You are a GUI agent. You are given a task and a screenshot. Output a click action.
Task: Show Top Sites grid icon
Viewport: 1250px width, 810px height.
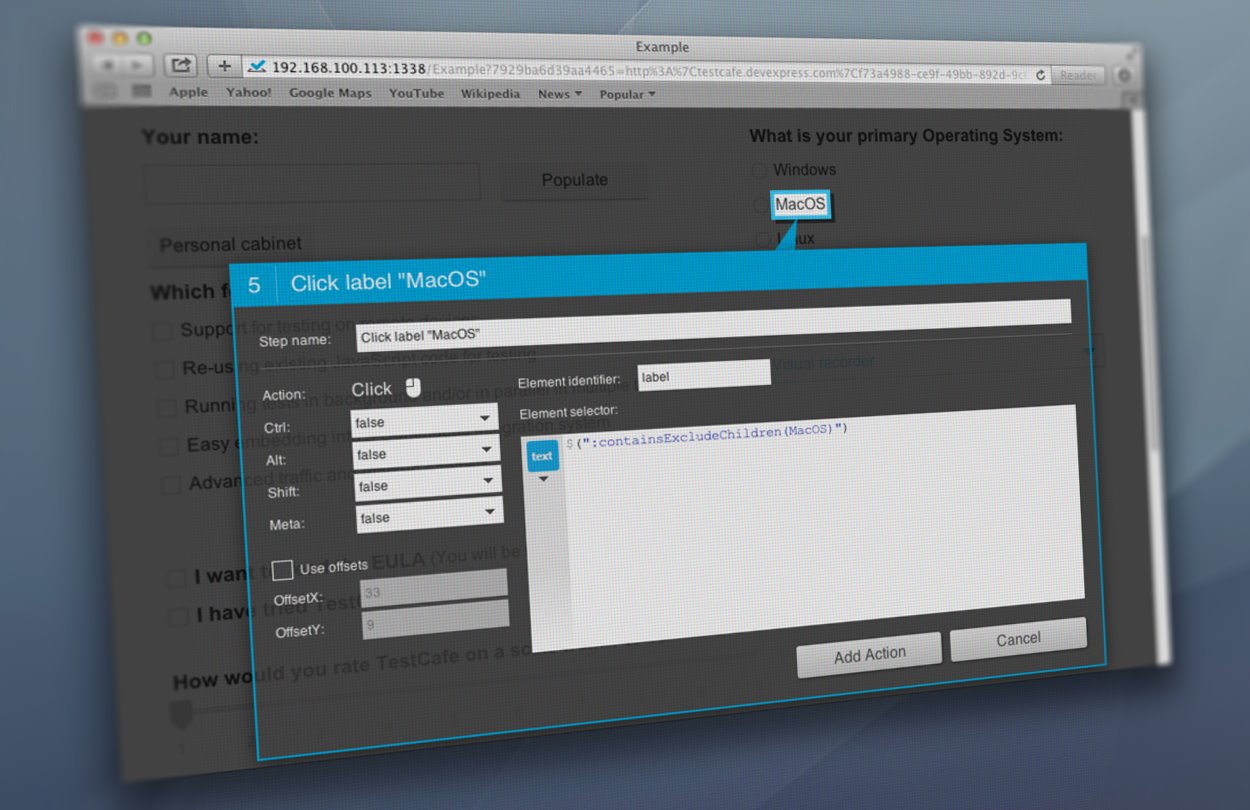(141, 90)
